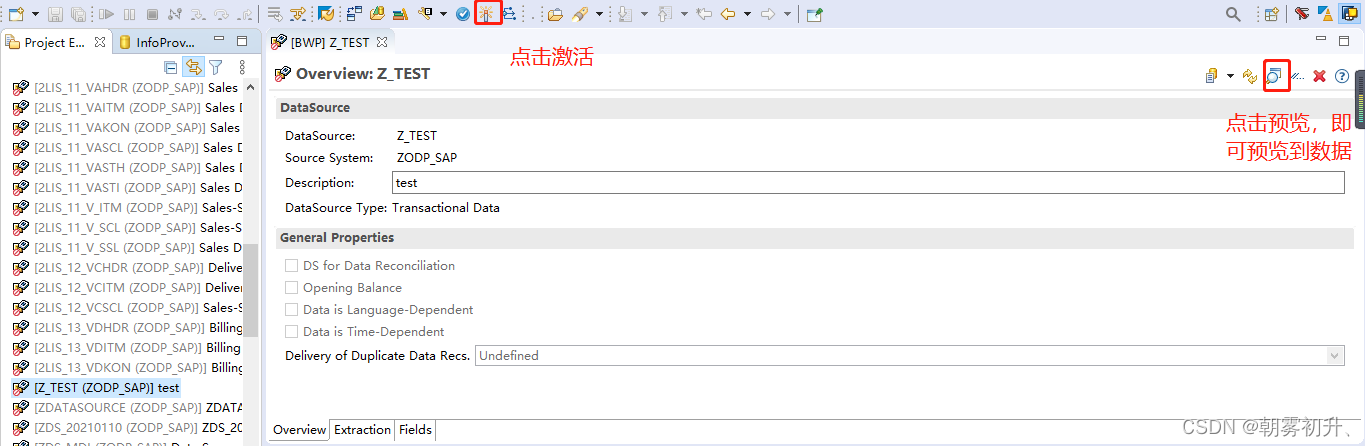Click the Description field containing test

868,183
